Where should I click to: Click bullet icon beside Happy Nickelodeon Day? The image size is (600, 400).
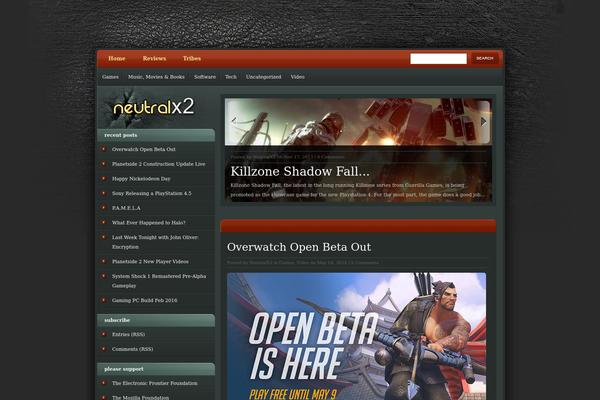click(103, 178)
